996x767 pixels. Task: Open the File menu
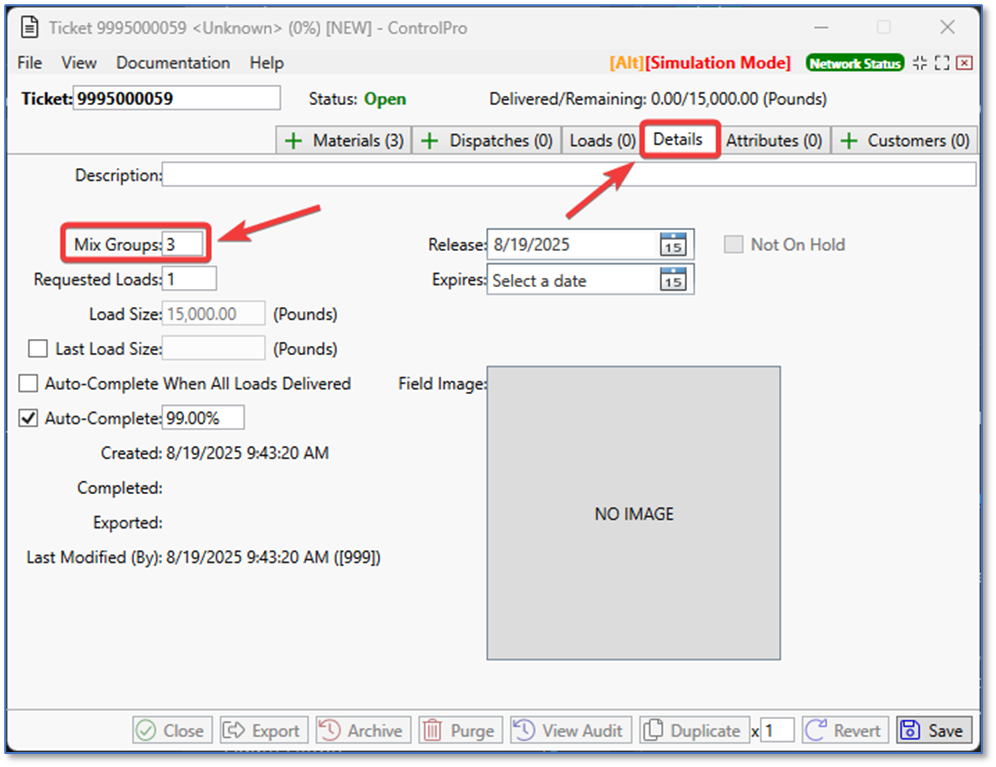click(30, 63)
